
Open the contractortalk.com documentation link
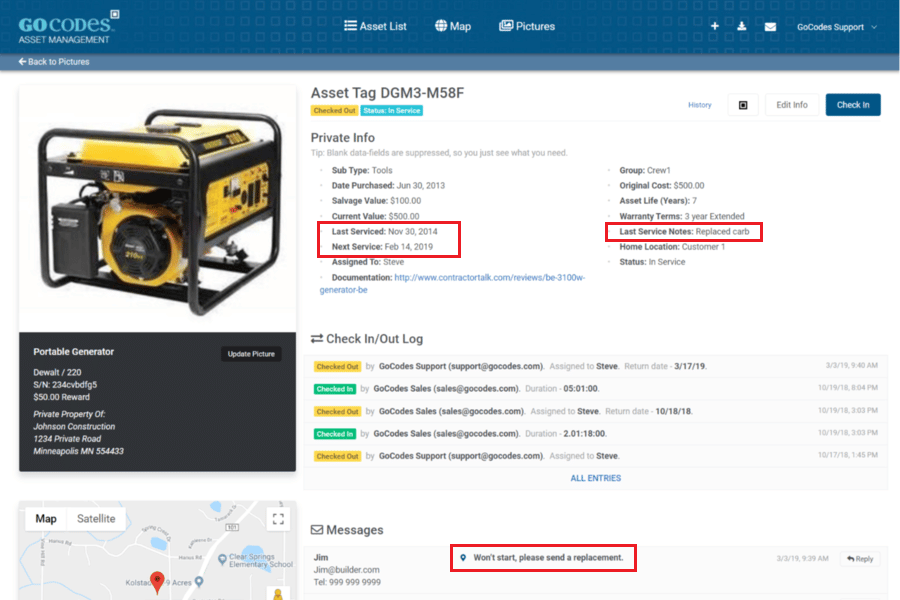489,277
